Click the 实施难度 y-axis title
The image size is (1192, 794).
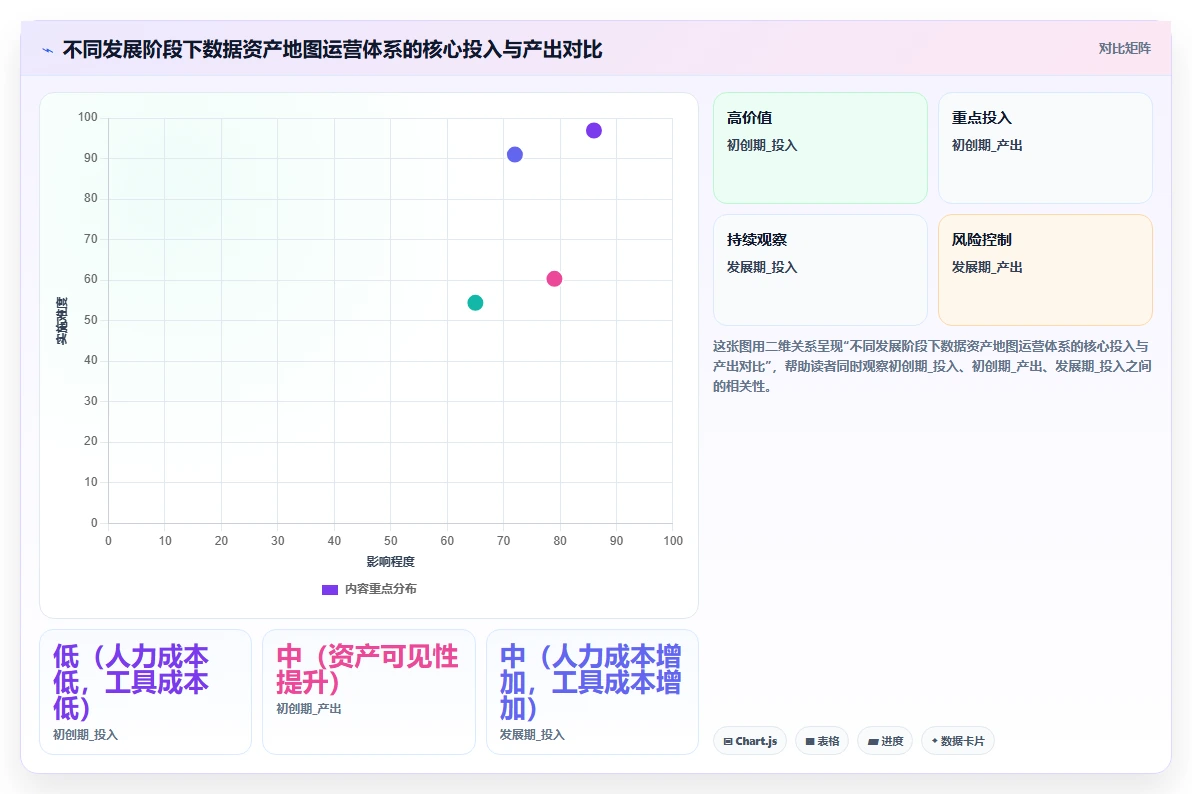(62, 320)
